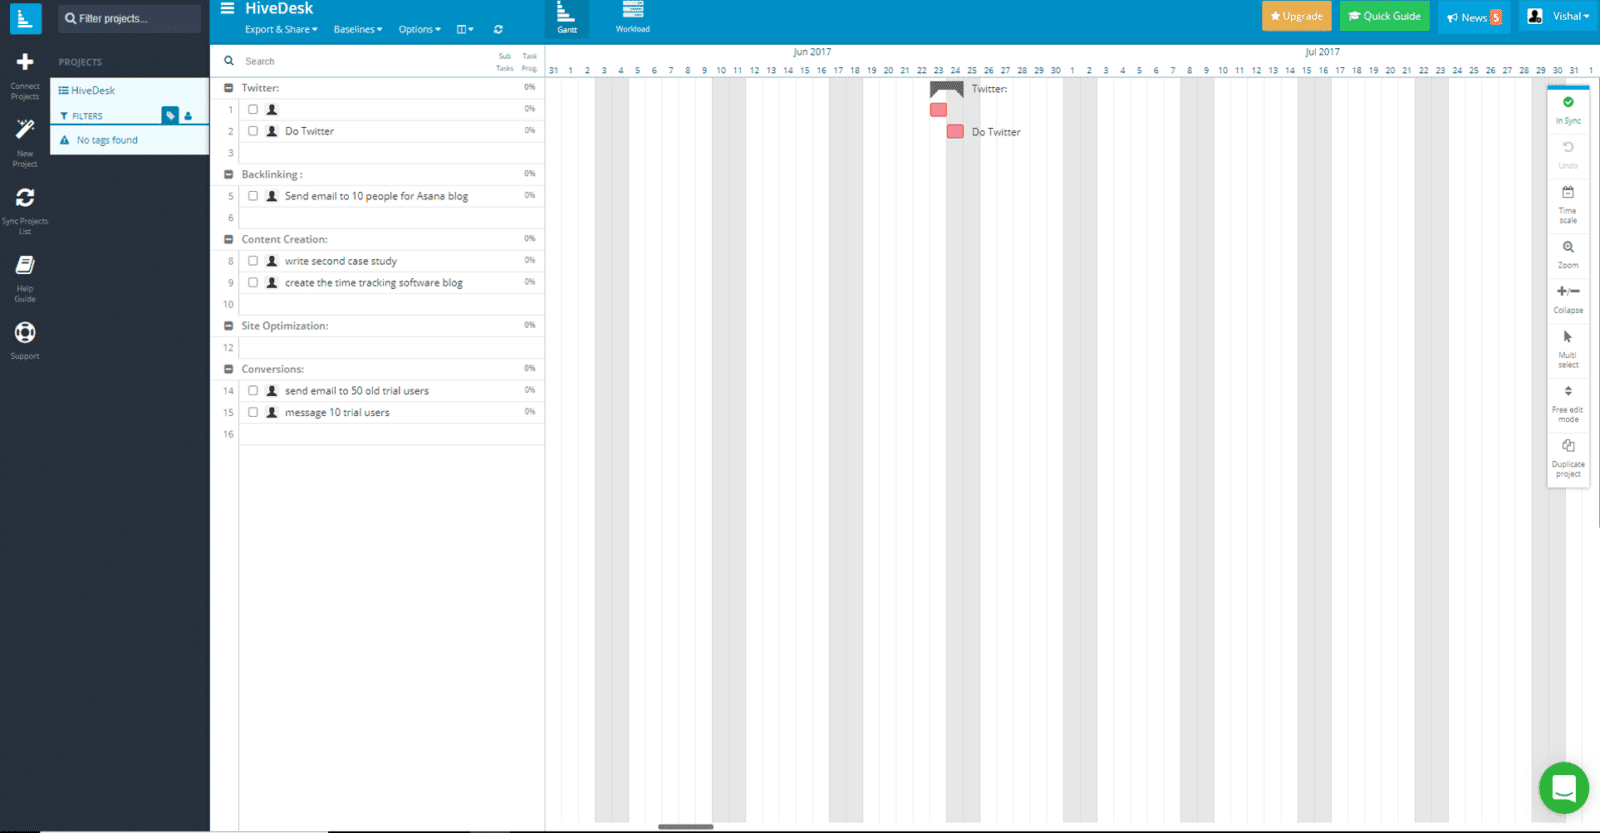Open the Options dropdown
Screen dimensions: 1600x833
click(420, 29)
